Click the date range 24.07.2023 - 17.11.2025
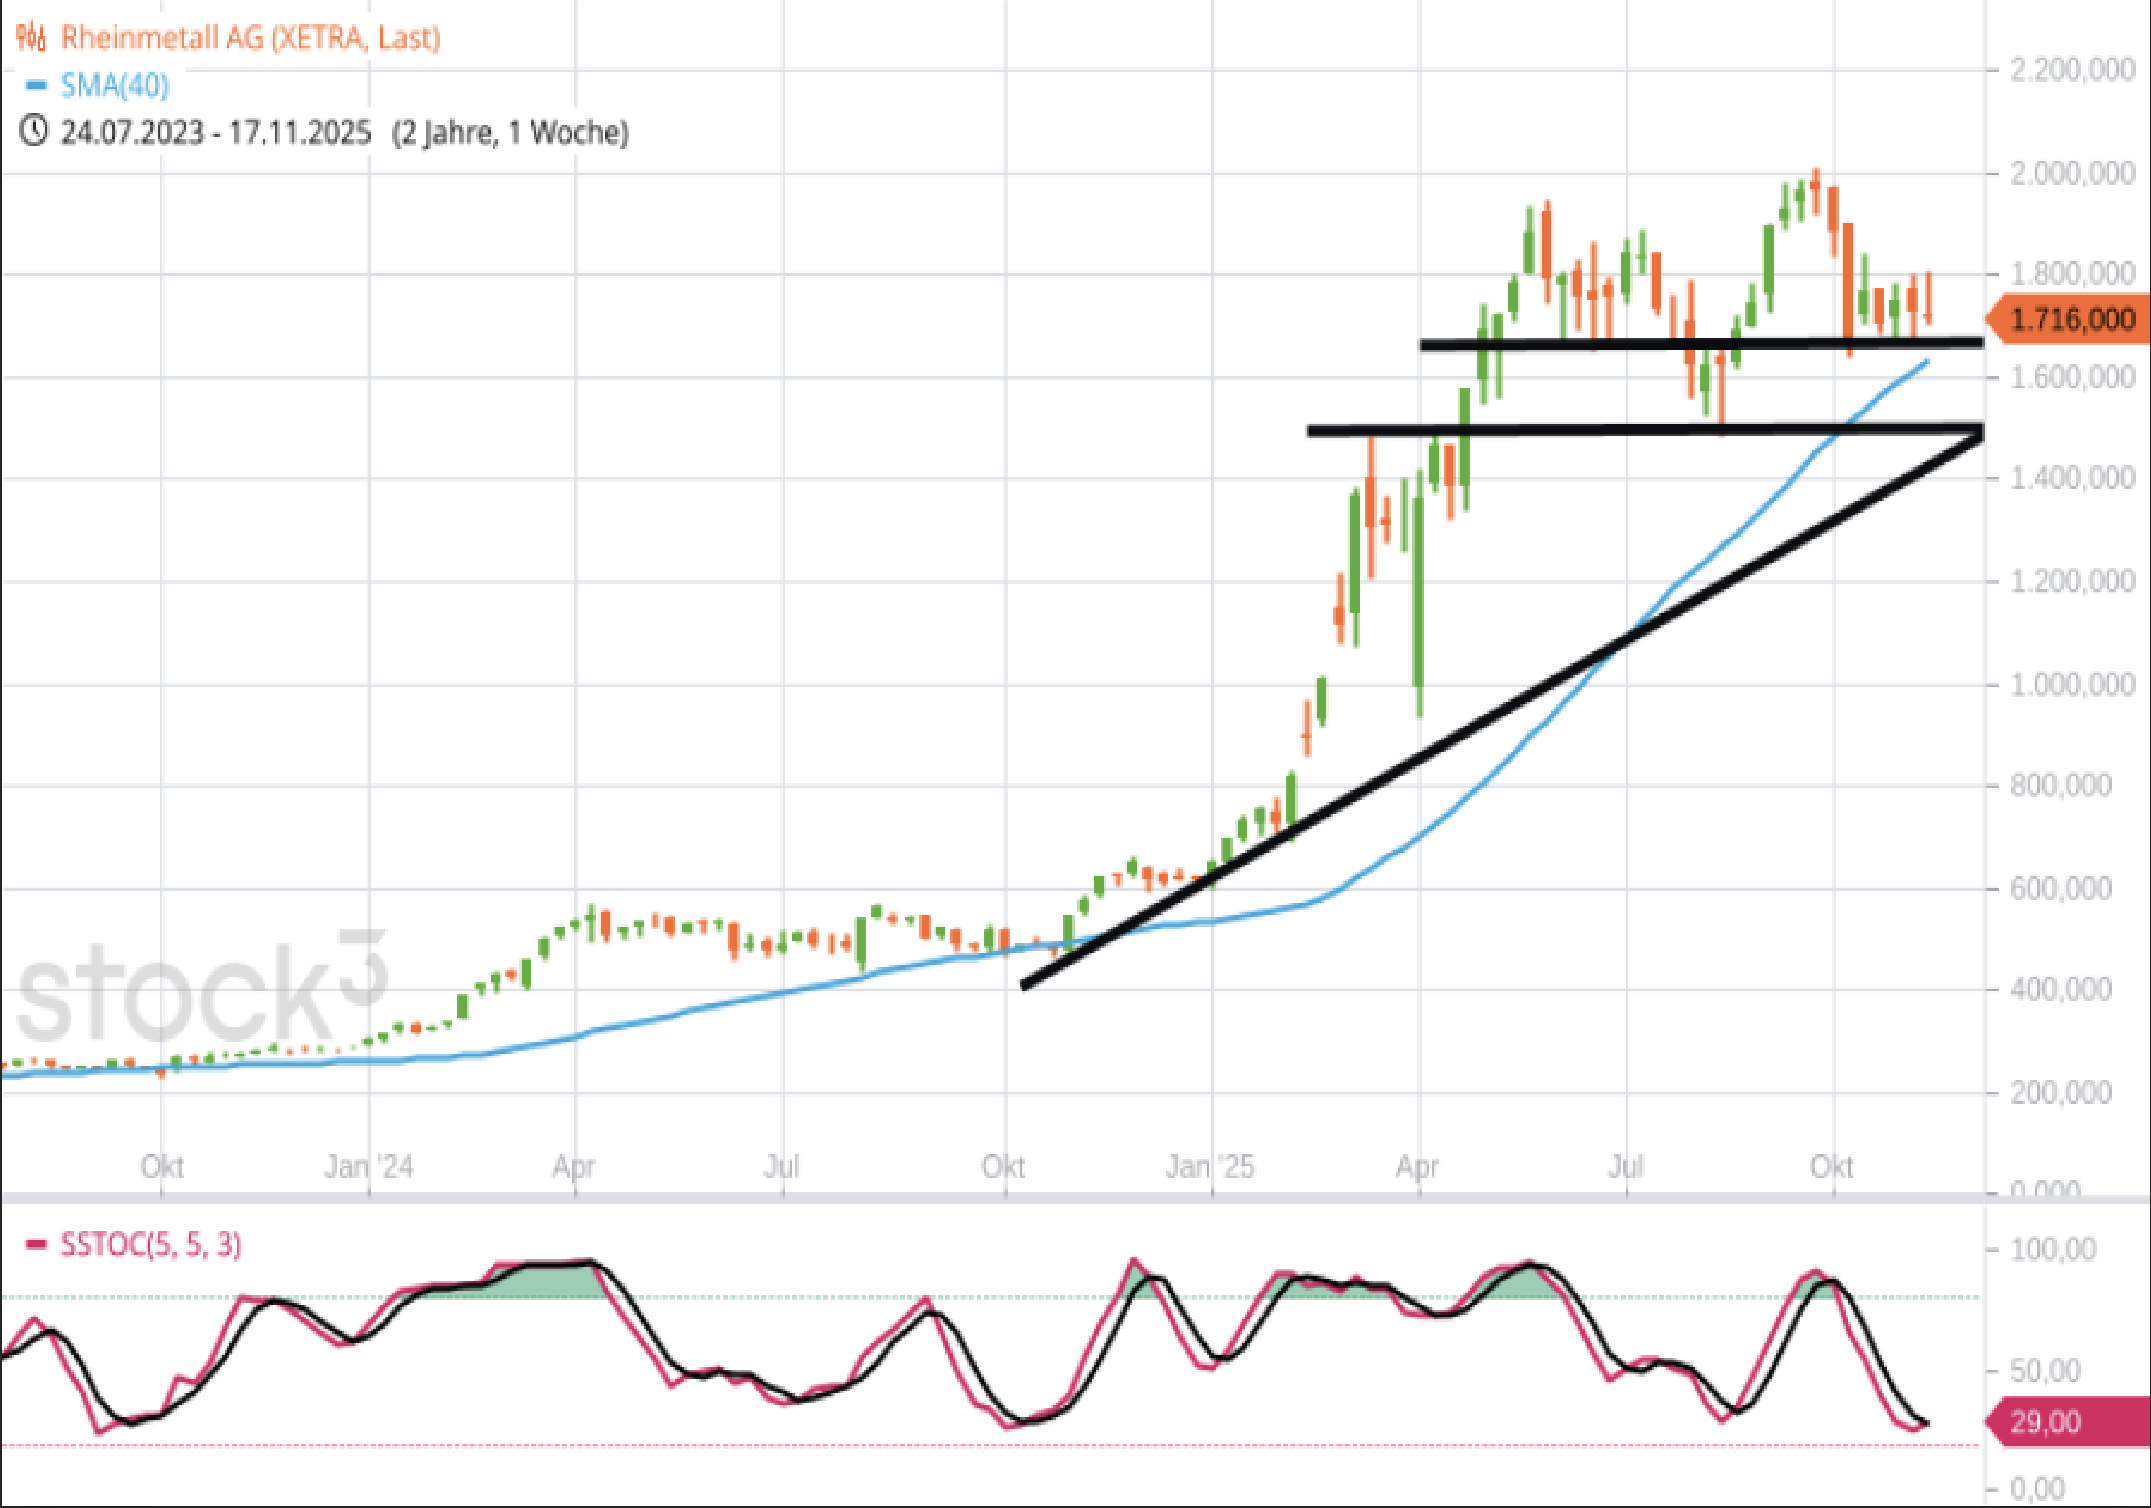This screenshot has width=2151, height=1508. click(215, 132)
